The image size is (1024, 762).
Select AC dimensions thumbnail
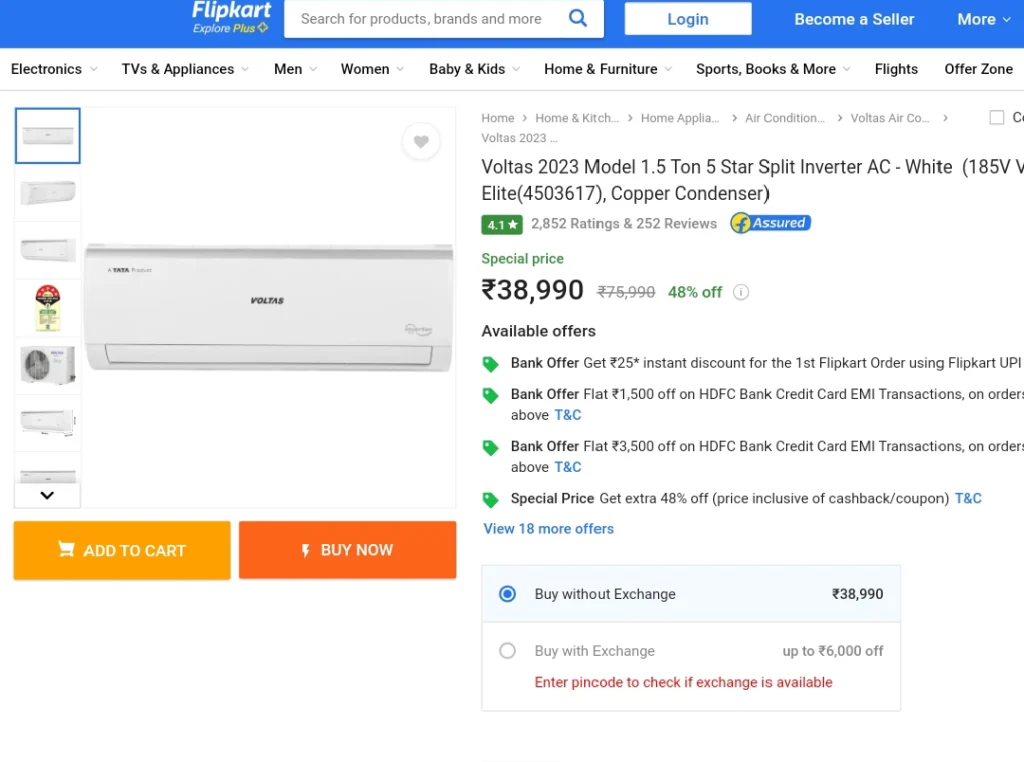[48, 422]
